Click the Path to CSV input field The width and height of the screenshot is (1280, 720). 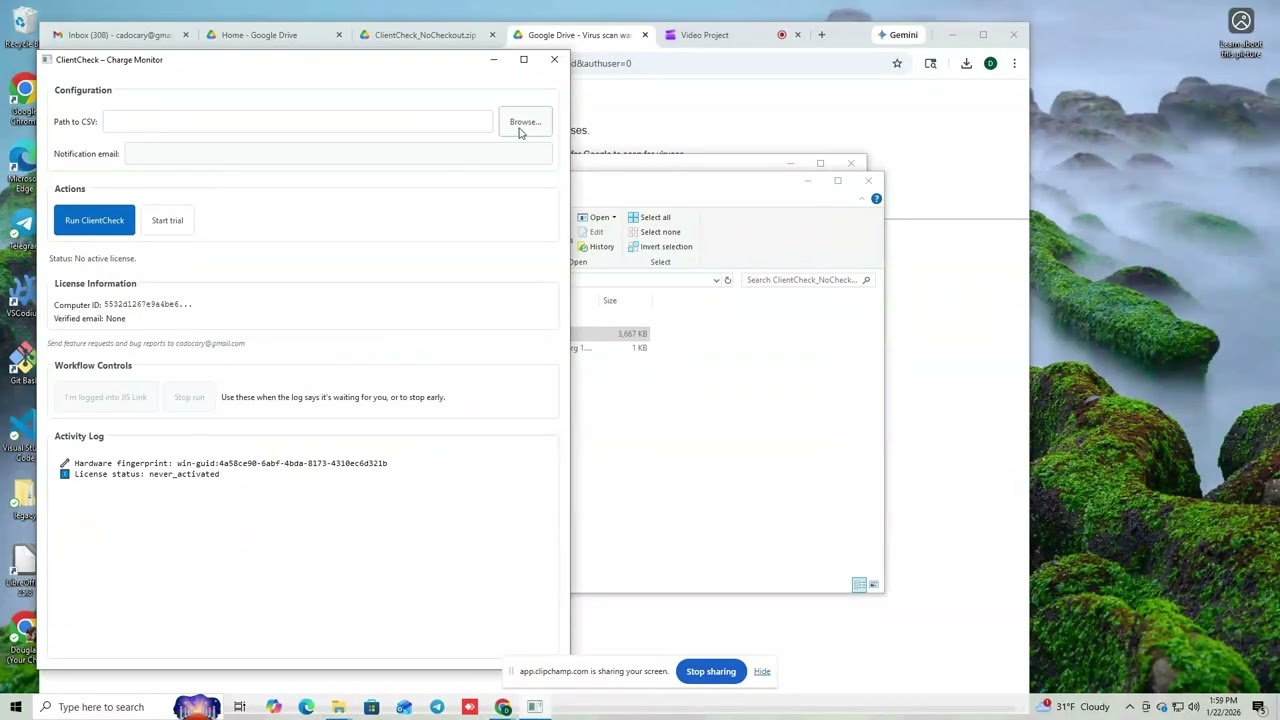[x=297, y=122]
